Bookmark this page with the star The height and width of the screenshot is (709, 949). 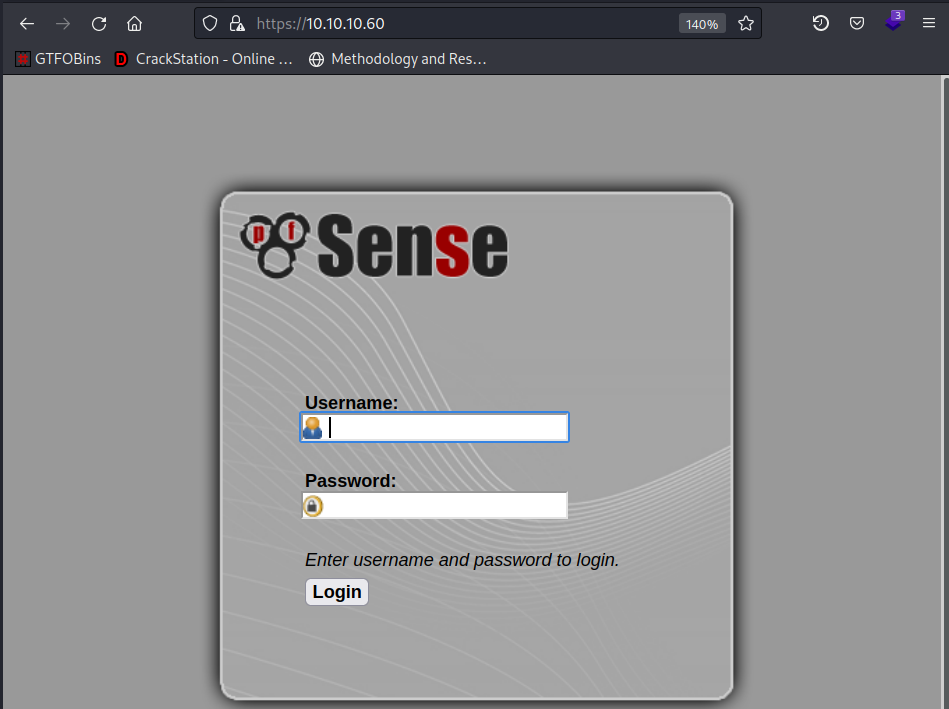point(746,24)
